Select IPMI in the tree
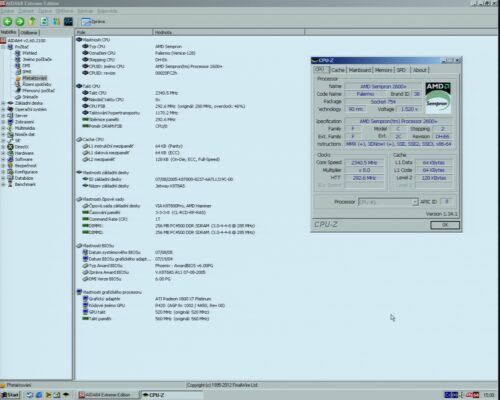 [27, 72]
